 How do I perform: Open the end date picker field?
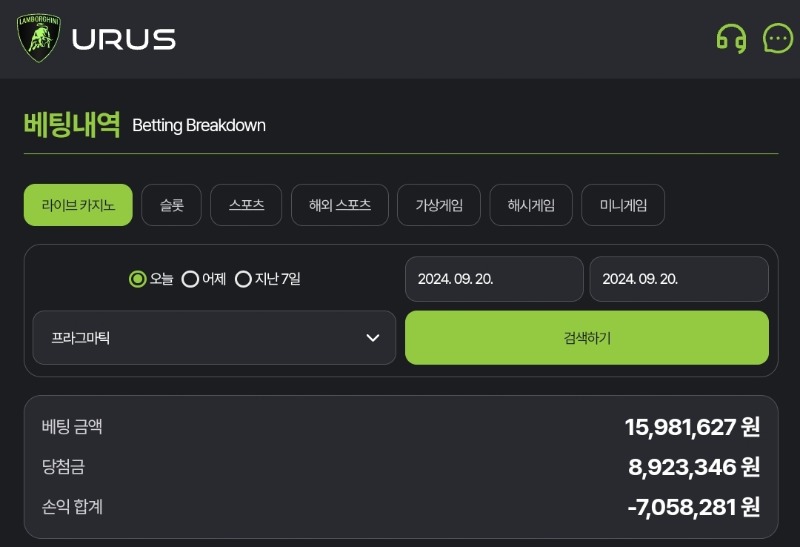point(679,279)
